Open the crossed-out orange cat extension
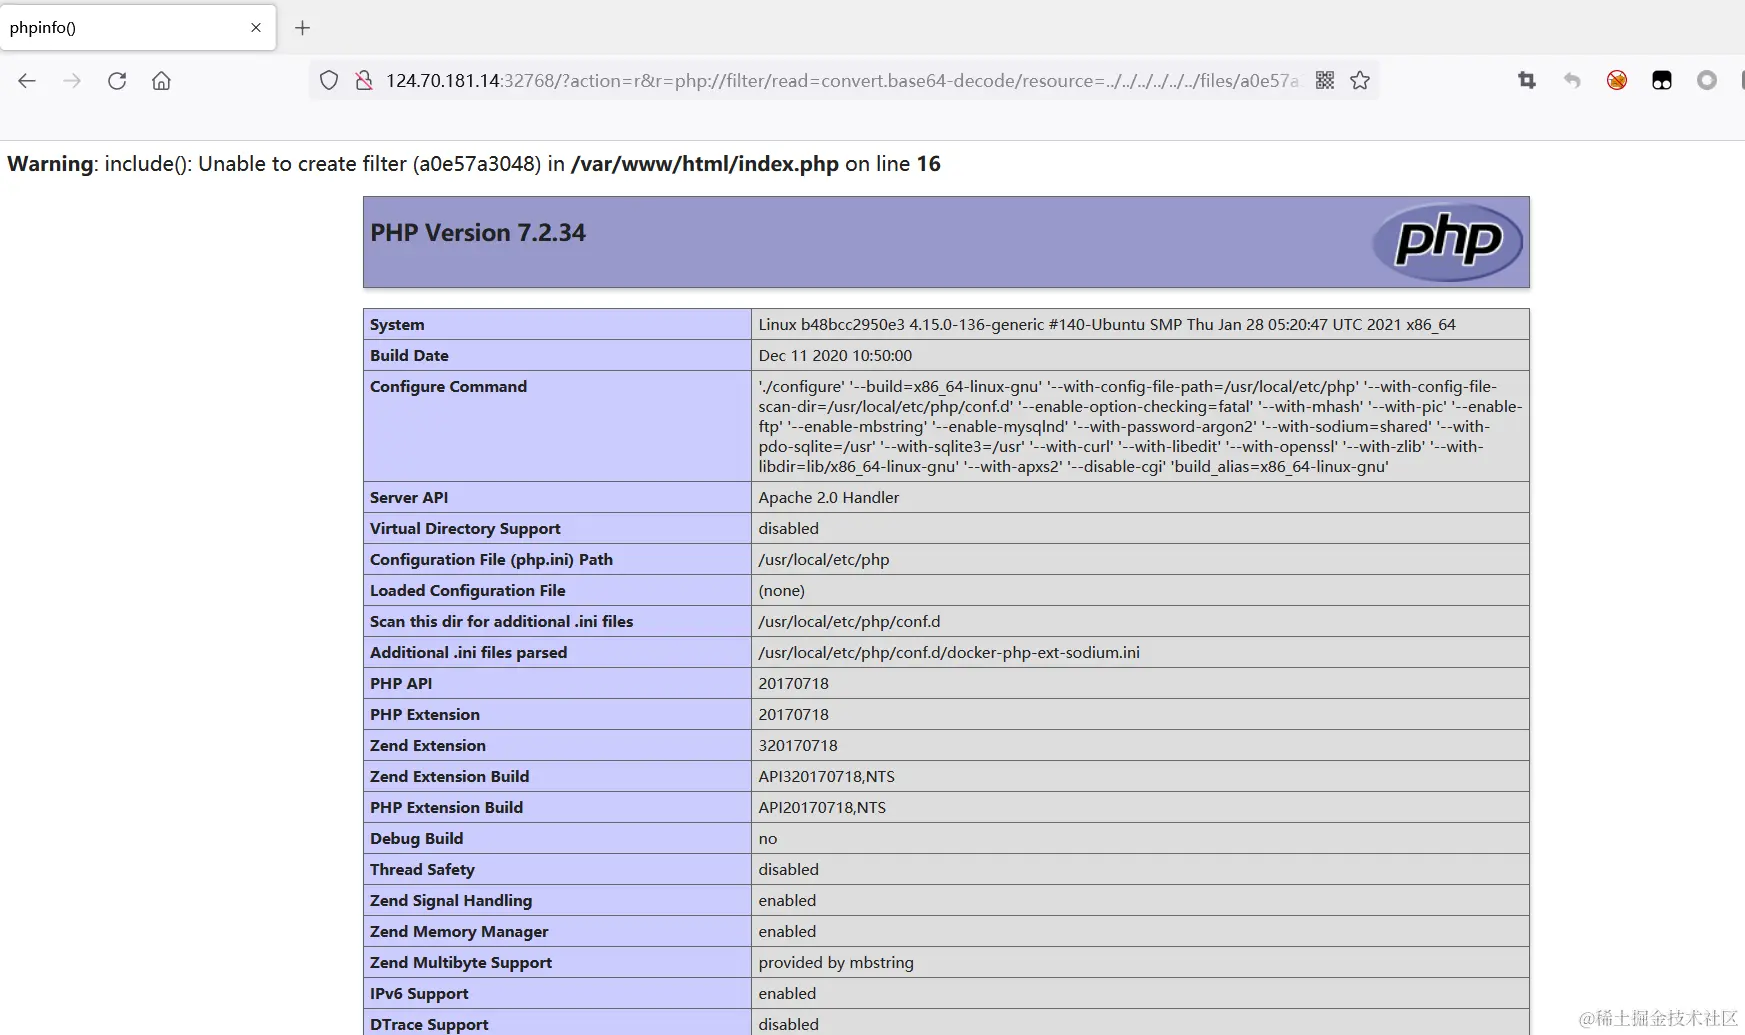This screenshot has height=1035, width=1745. tap(1617, 80)
